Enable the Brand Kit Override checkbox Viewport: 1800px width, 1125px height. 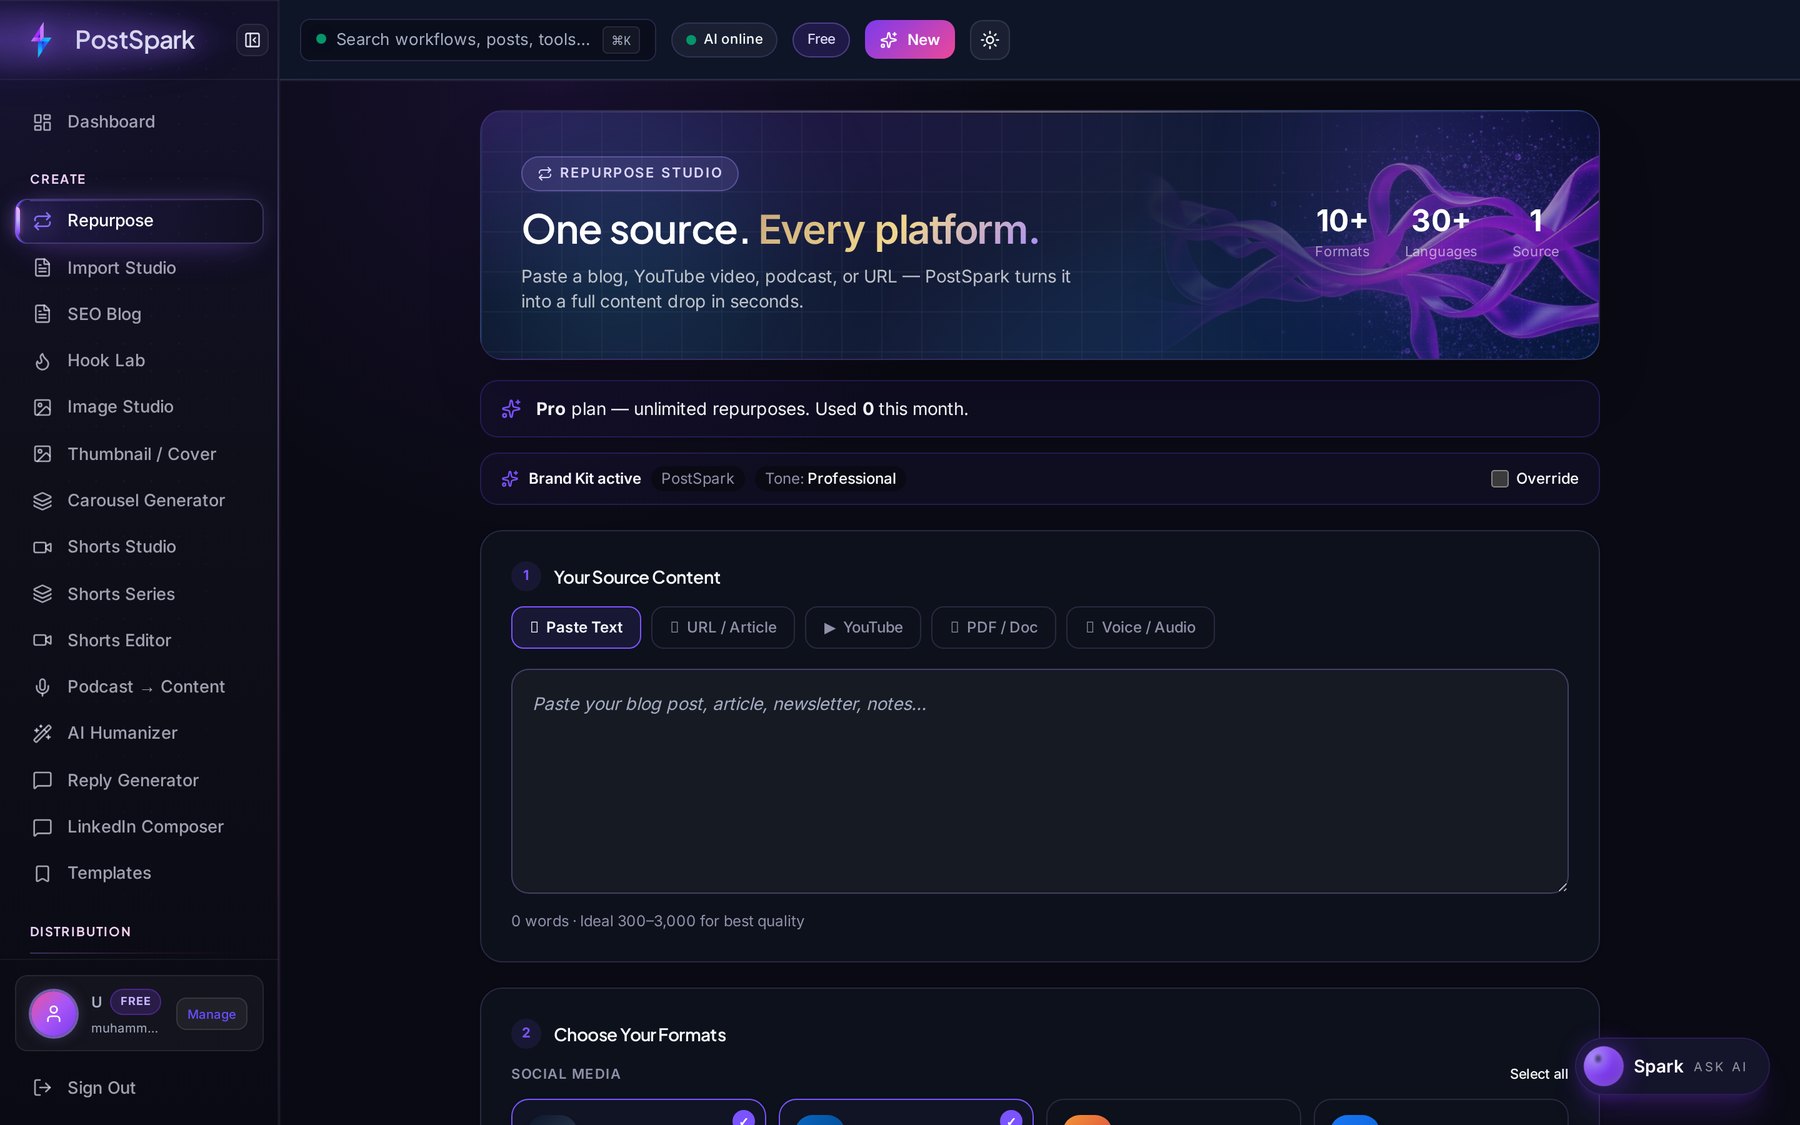click(x=1499, y=479)
